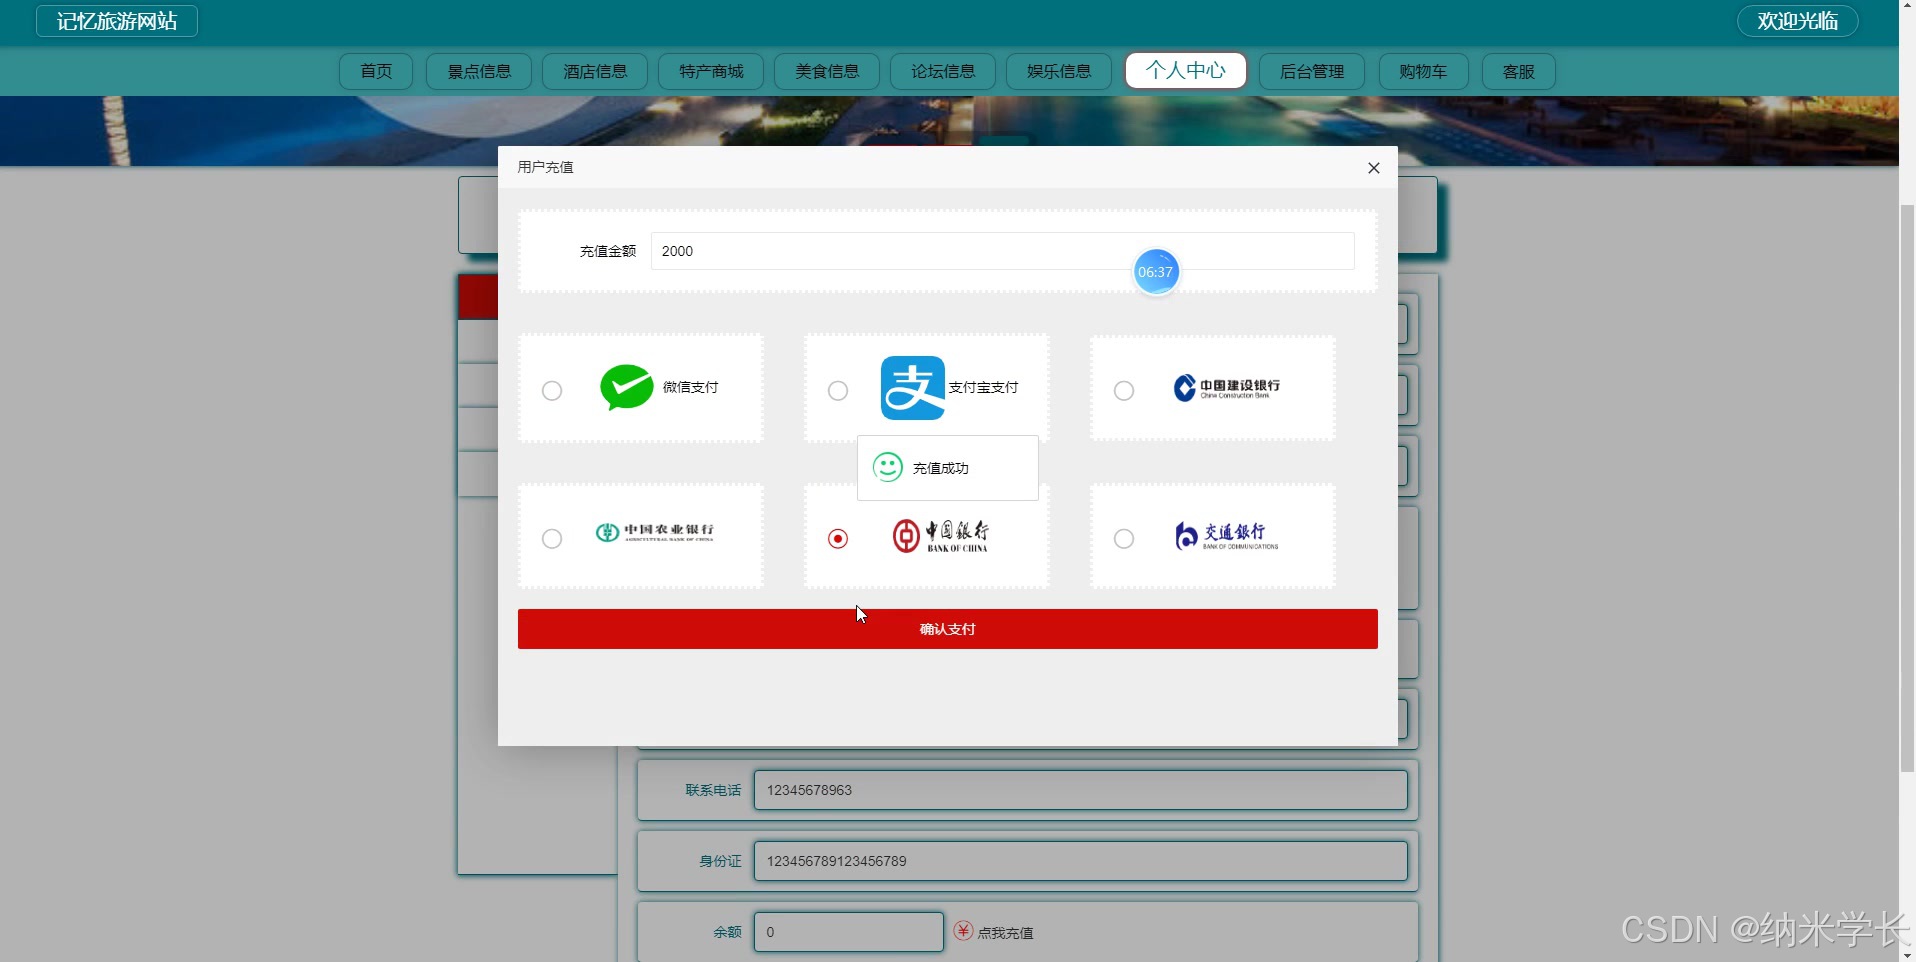Click the 充值金额 input field
1916x962 pixels.
coord(1003,251)
